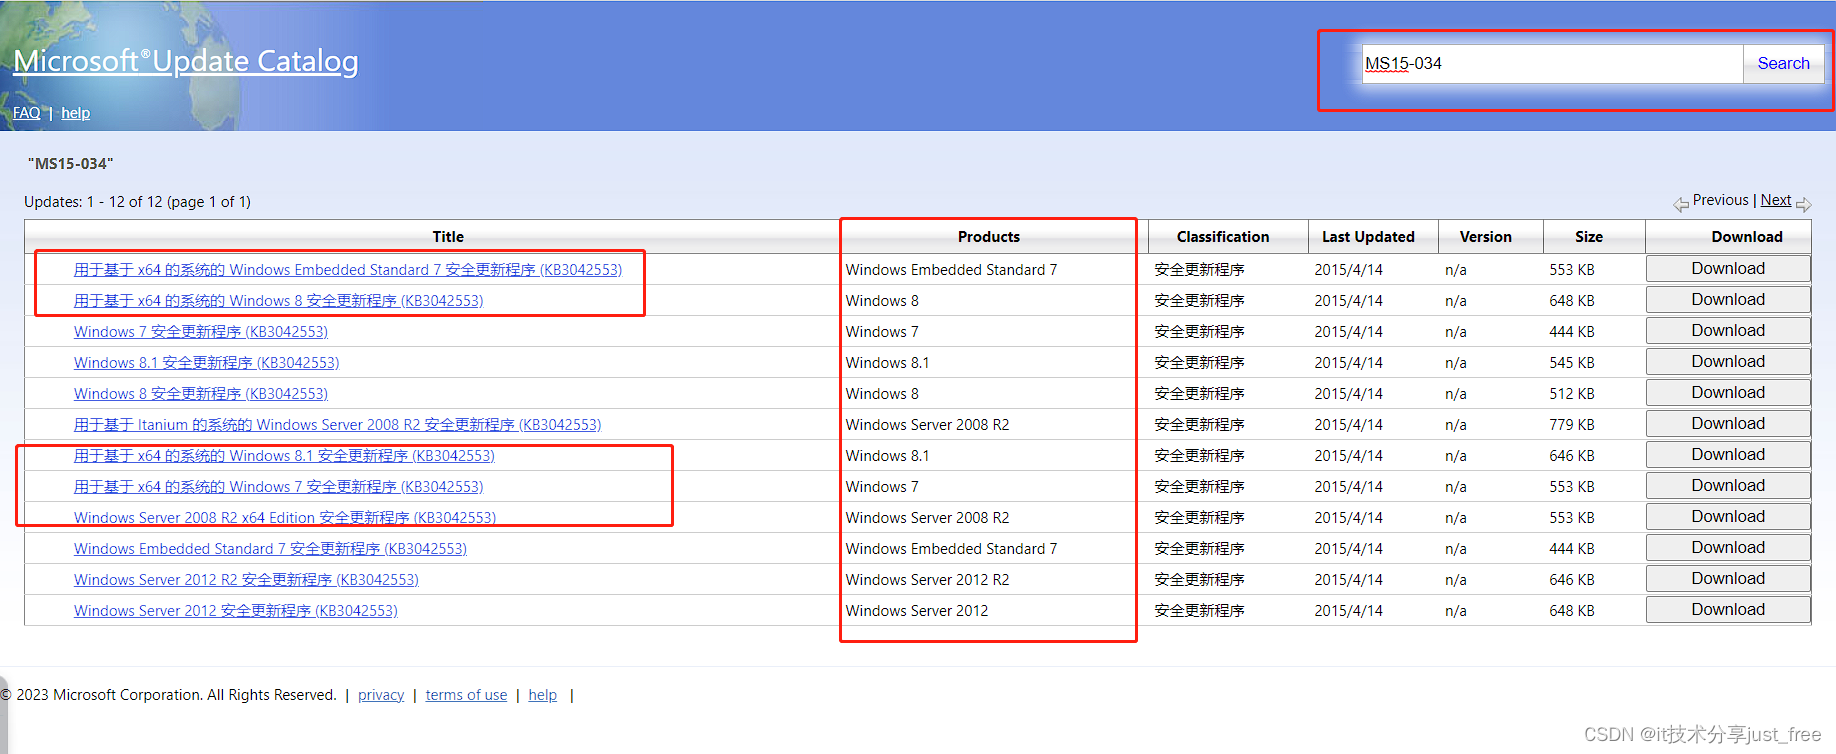Click the Windows Server 2012 product cell
The width and height of the screenshot is (1836, 754).
point(917,611)
